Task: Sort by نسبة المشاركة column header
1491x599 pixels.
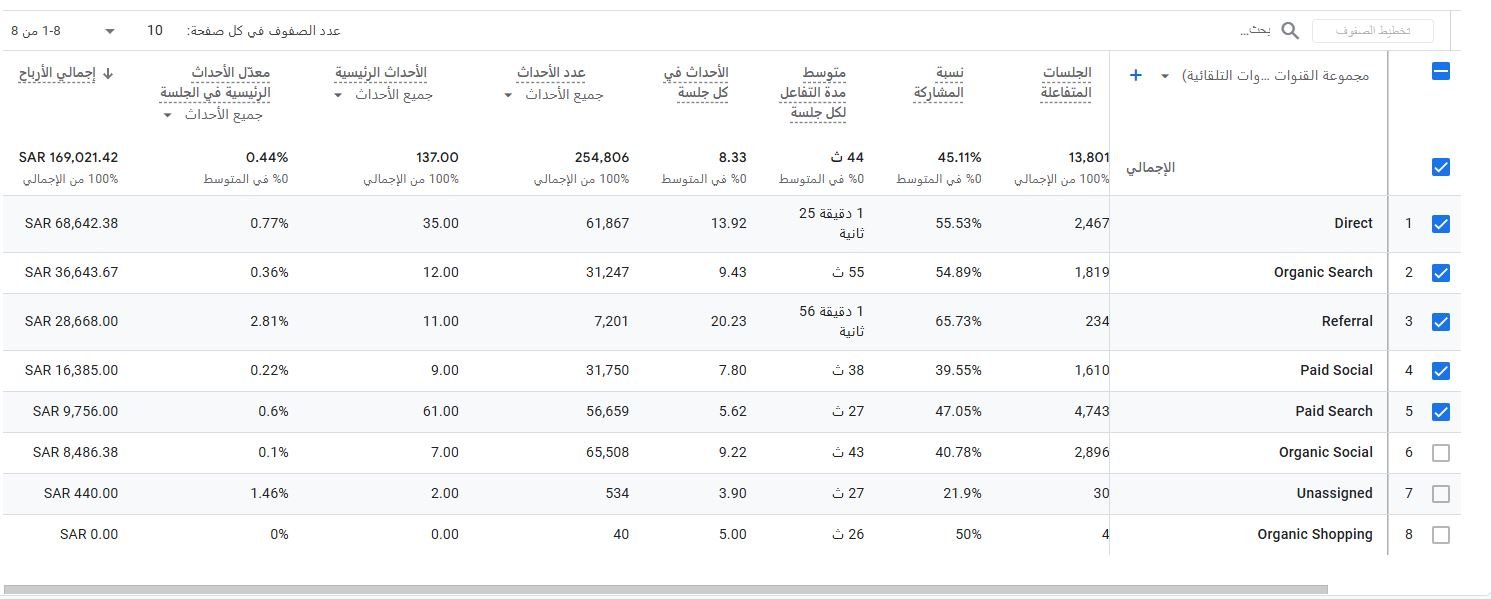Action: 938,83
